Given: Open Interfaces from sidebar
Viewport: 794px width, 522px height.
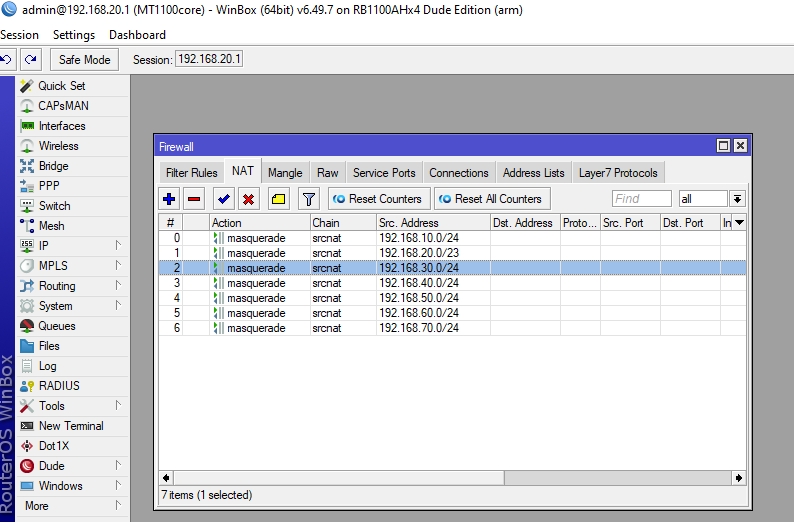Looking at the screenshot, I should [x=72, y=126].
